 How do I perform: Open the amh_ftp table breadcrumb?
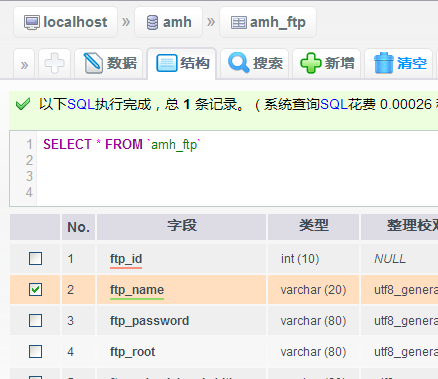coord(268,22)
